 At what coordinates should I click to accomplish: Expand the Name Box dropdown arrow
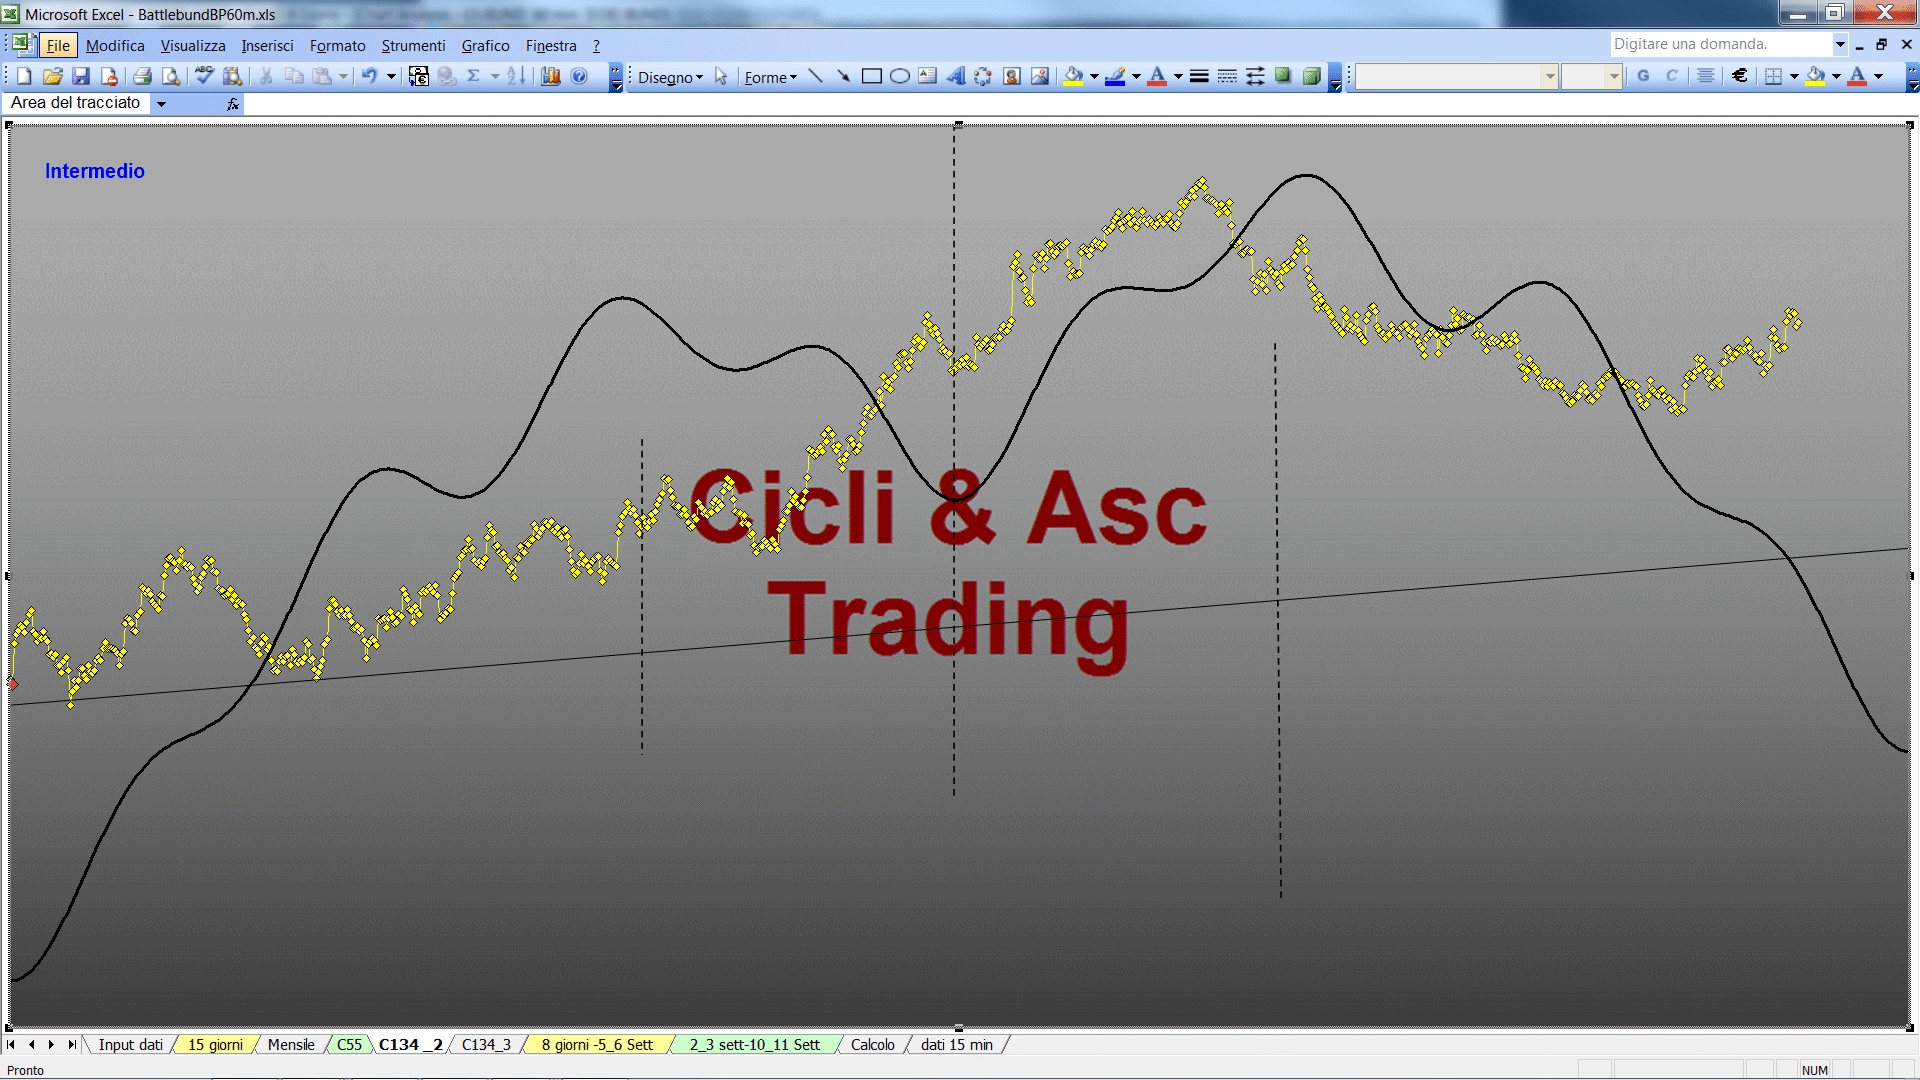[161, 104]
